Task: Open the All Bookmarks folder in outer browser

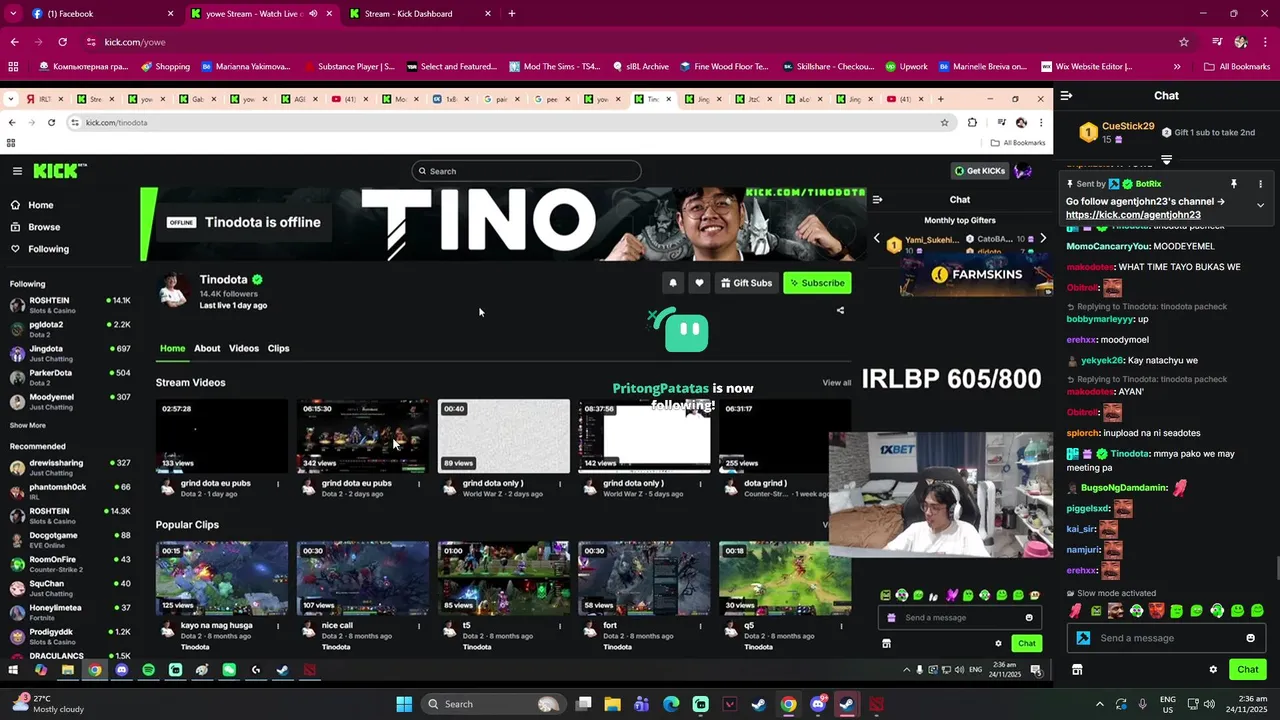Action: 1237,67
